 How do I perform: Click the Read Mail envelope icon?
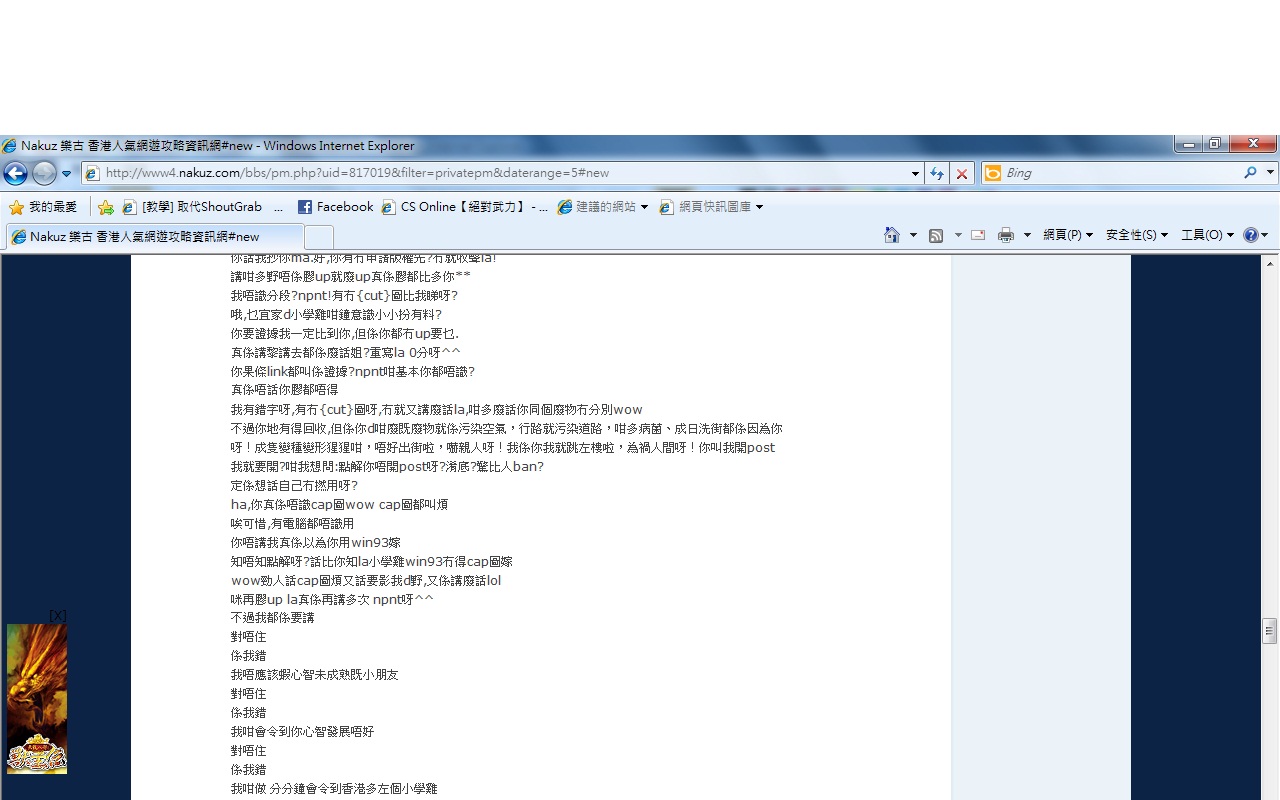coord(978,235)
